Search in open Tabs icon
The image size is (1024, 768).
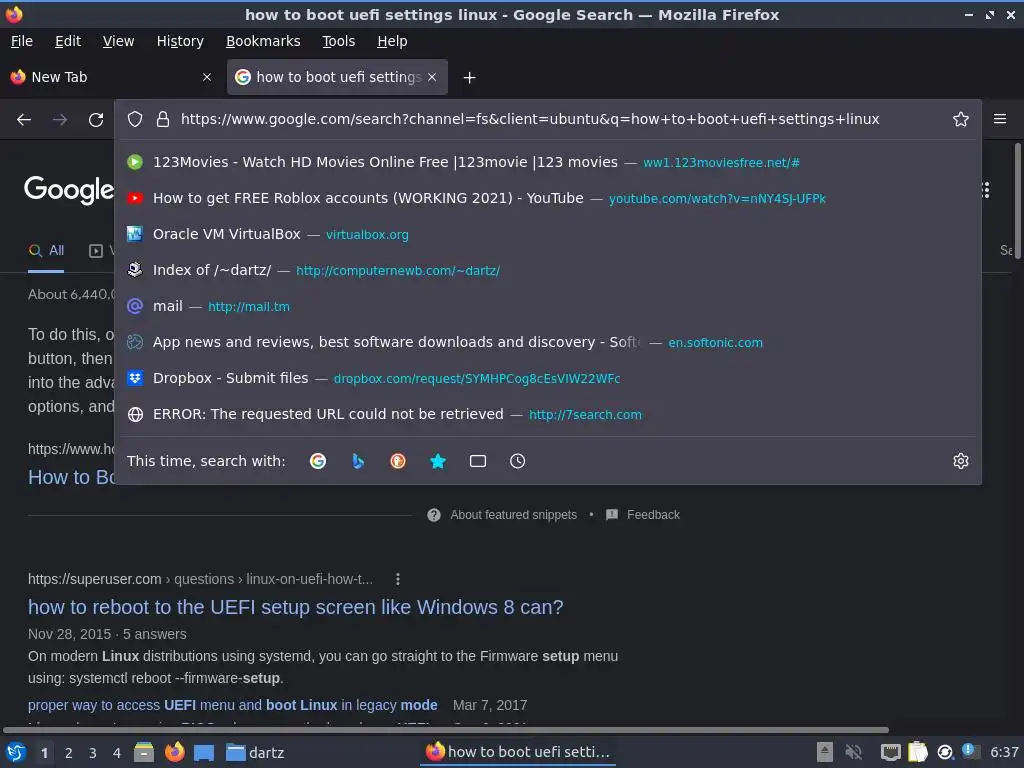(478, 461)
